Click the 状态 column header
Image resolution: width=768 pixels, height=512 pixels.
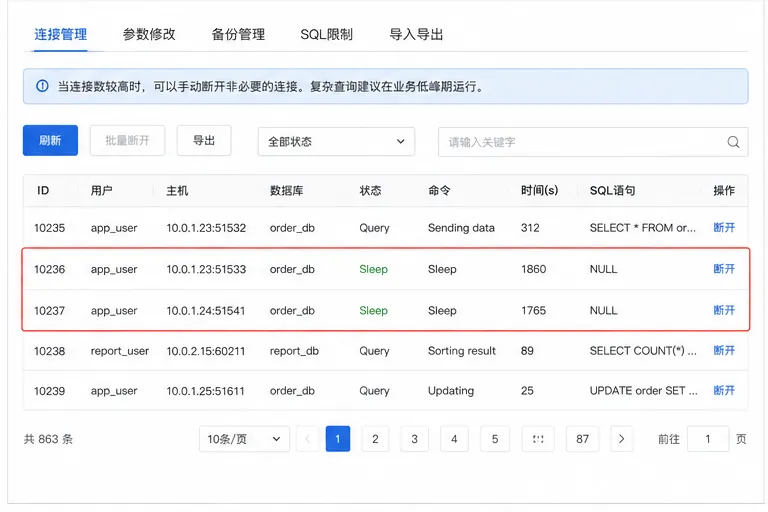pos(370,190)
